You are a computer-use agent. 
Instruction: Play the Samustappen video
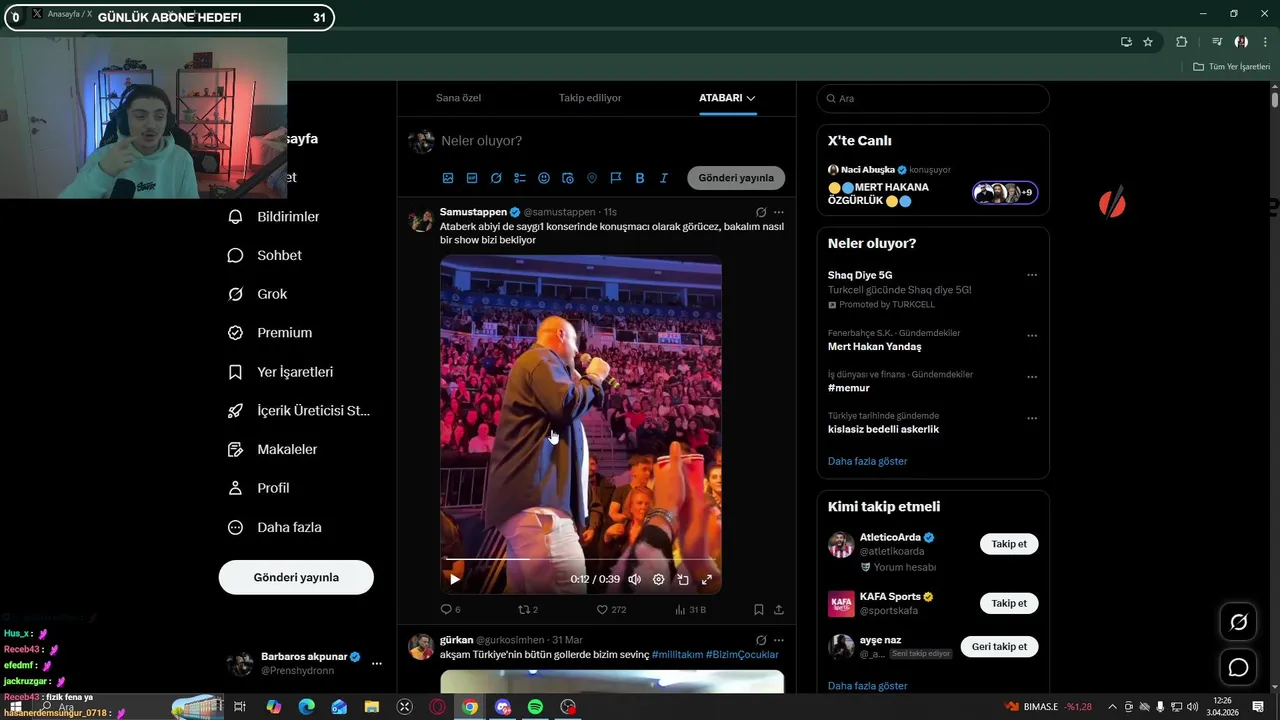click(455, 579)
